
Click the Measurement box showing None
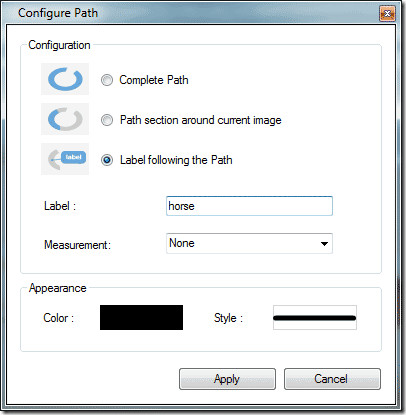point(249,243)
